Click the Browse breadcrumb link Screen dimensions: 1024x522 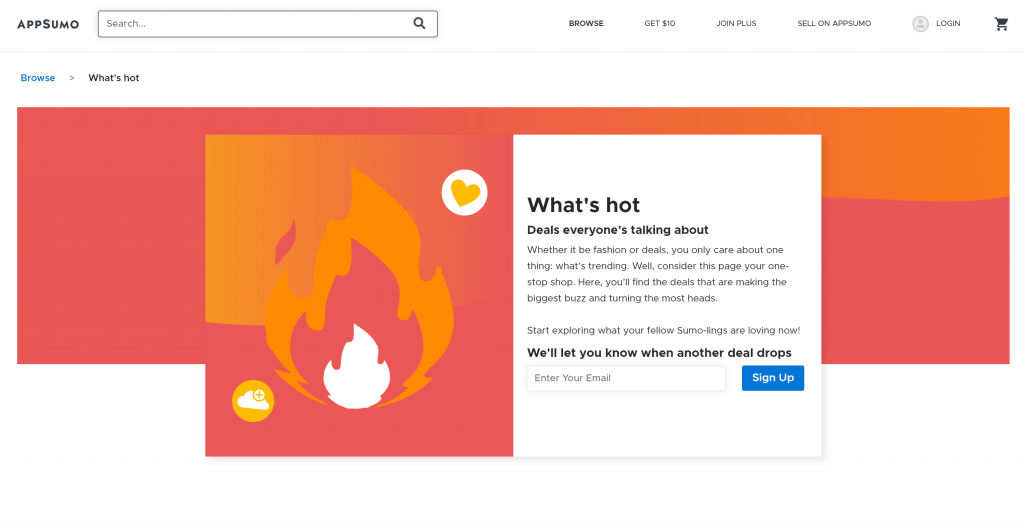pyautogui.click(x=38, y=78)
